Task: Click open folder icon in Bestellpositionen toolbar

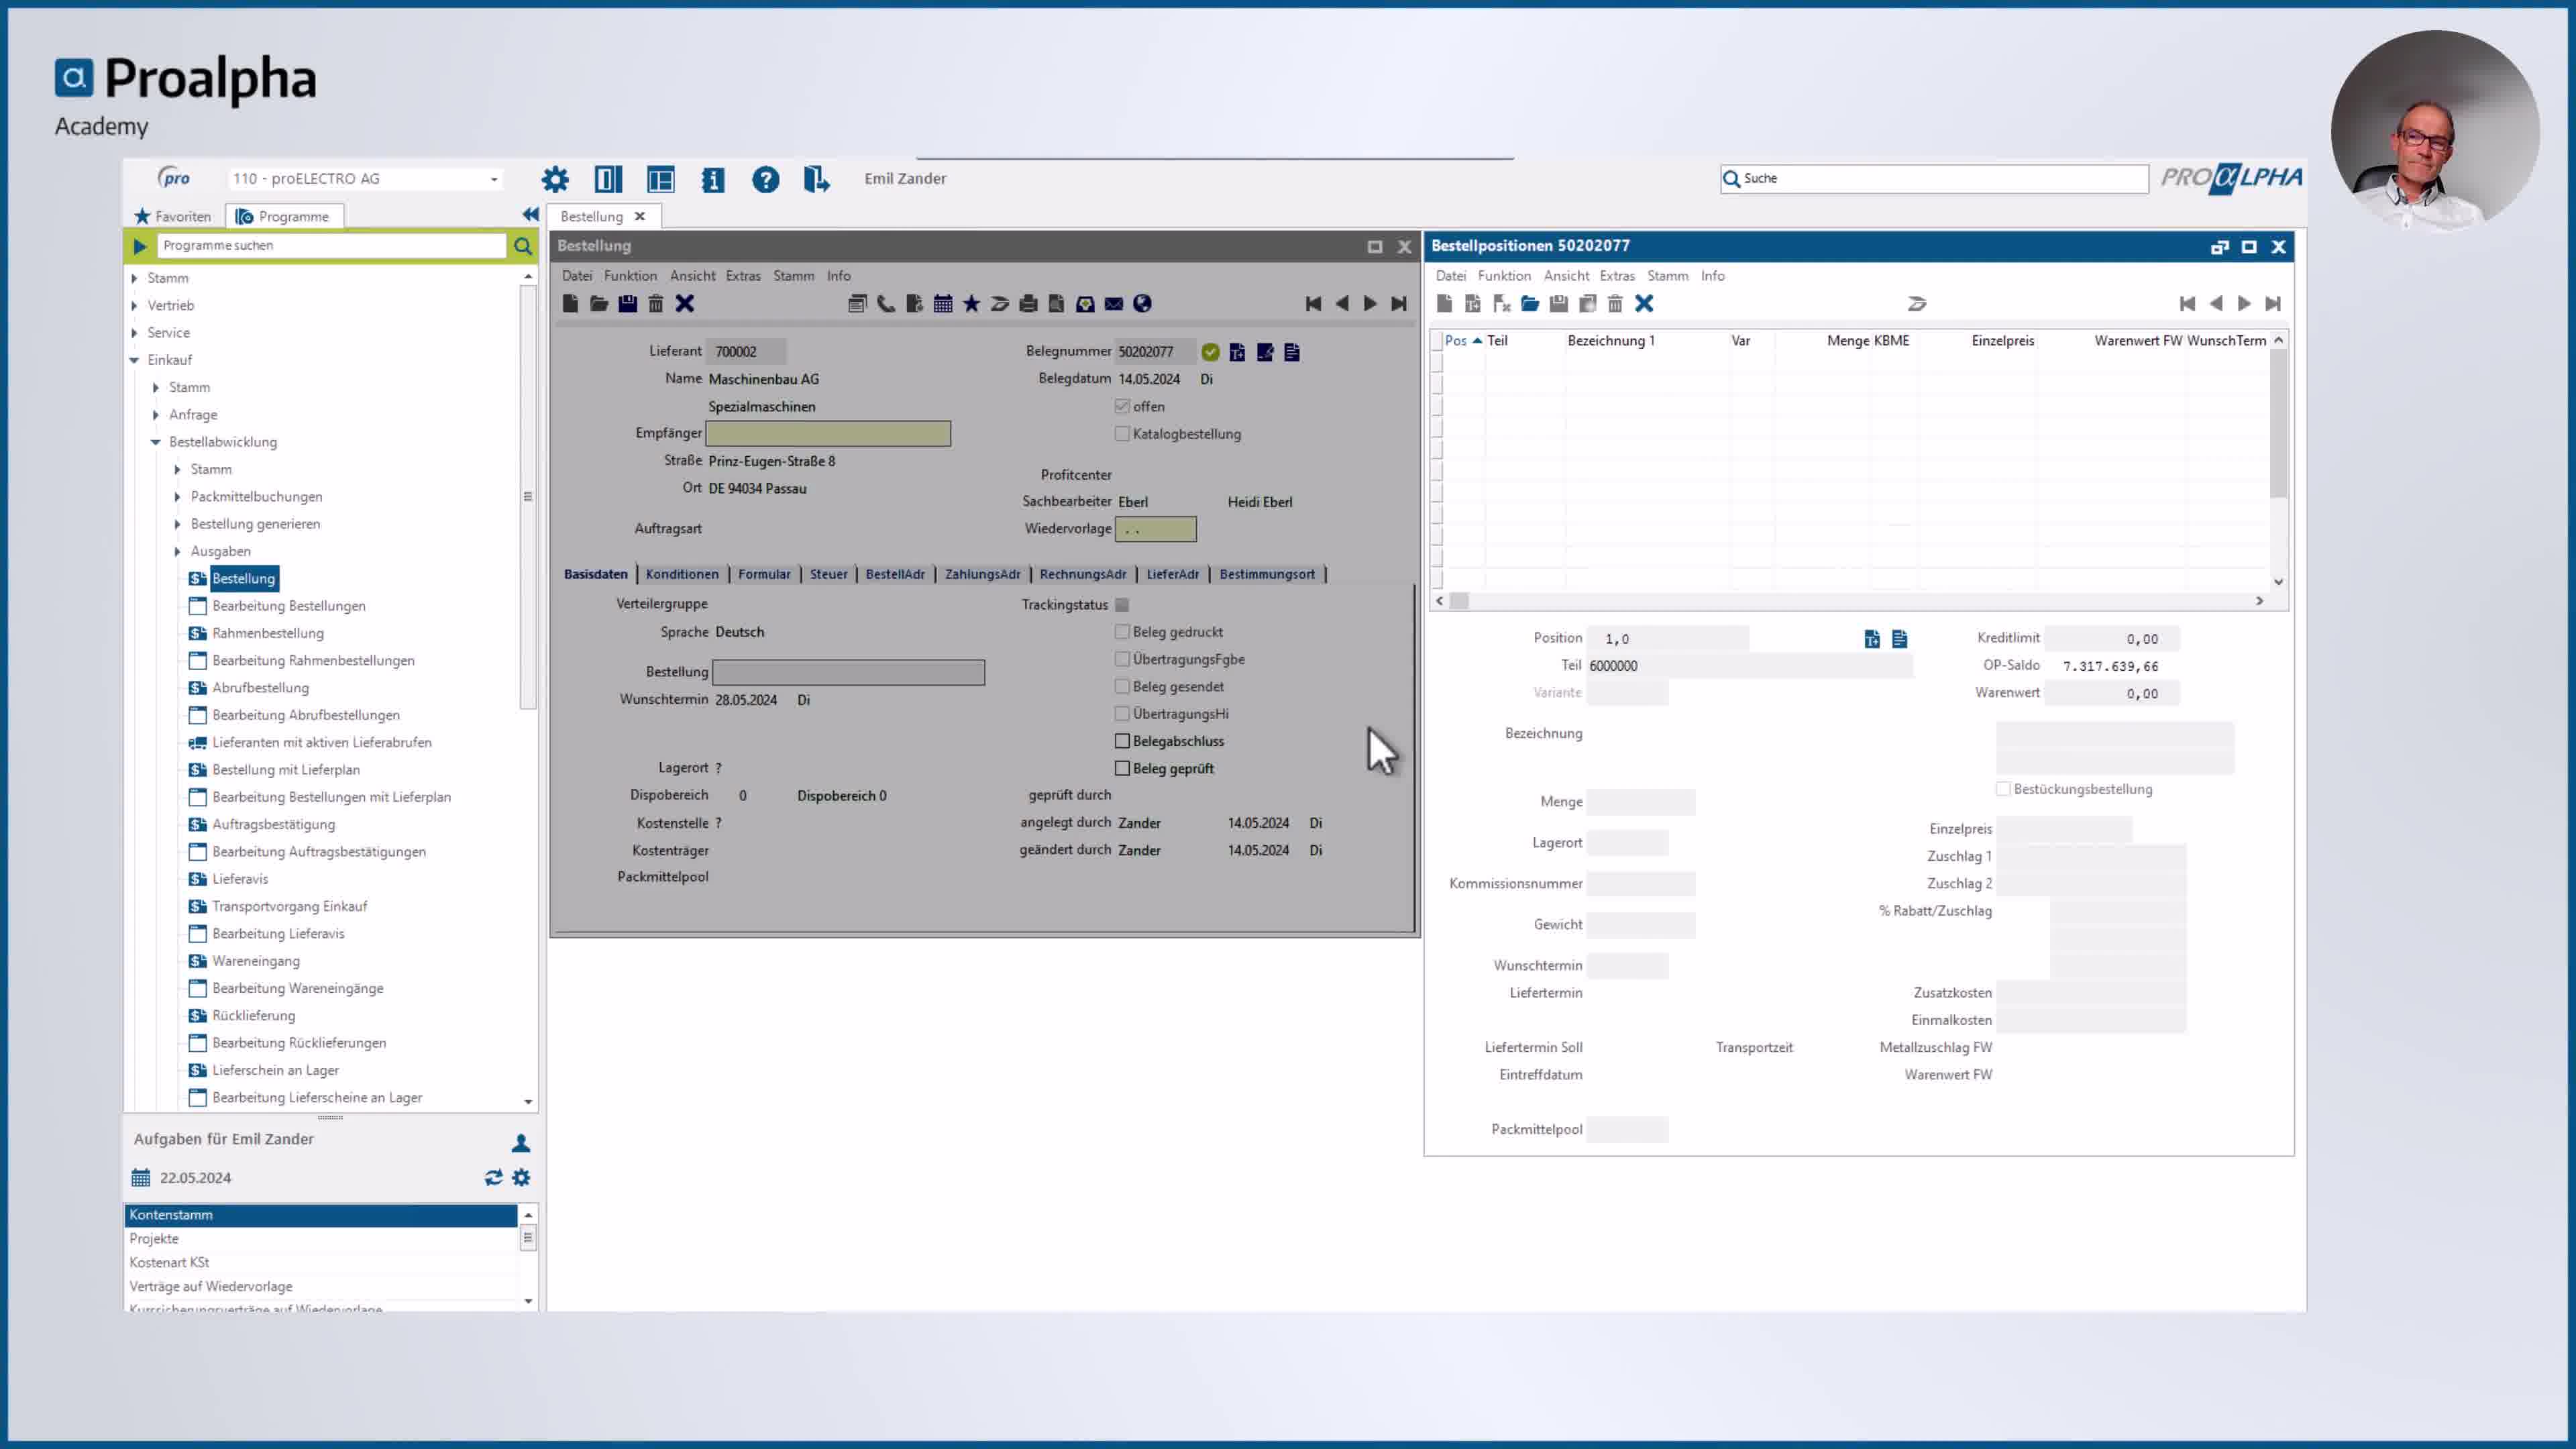Action: pos(1530,304)
